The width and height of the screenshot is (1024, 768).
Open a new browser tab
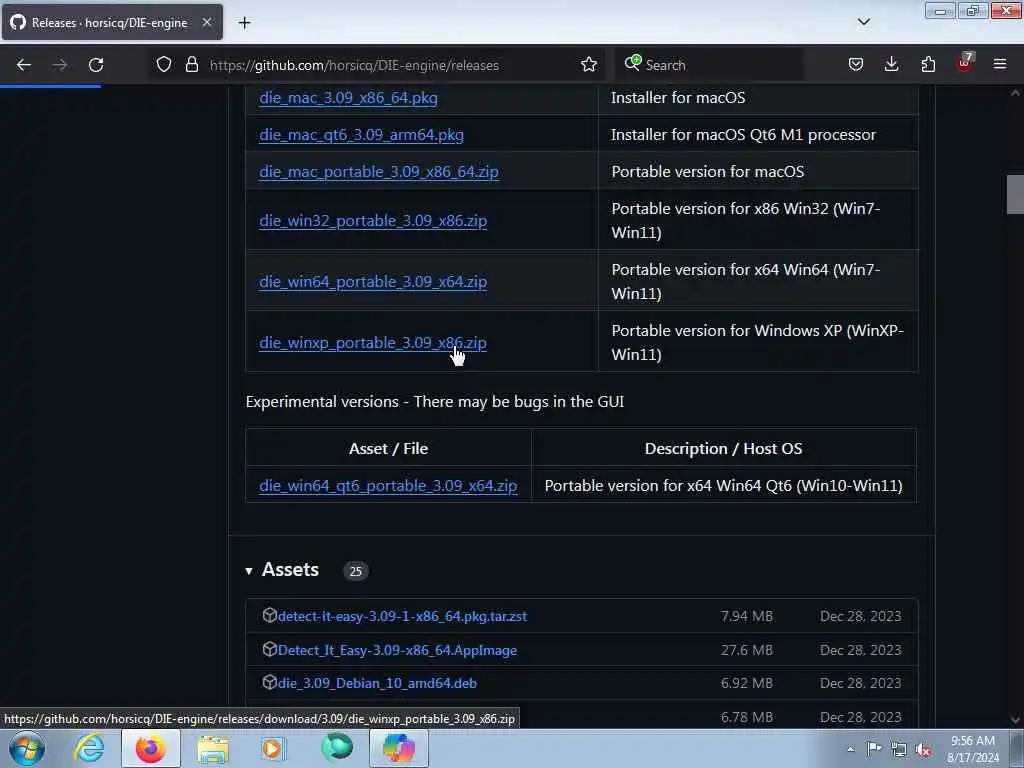pyautogui.click(x=244, y=23)
